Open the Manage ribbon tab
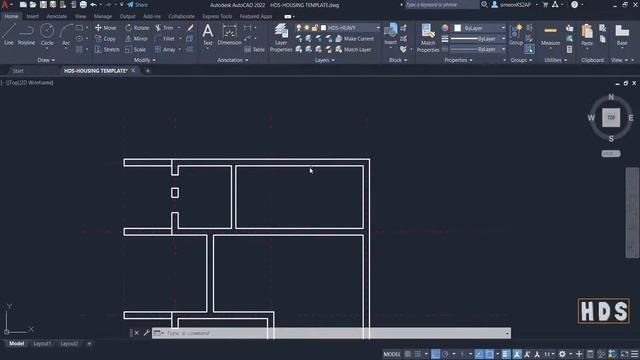This screenshot has height=360, width=640. pyautogui.click(x=102, y=16)
